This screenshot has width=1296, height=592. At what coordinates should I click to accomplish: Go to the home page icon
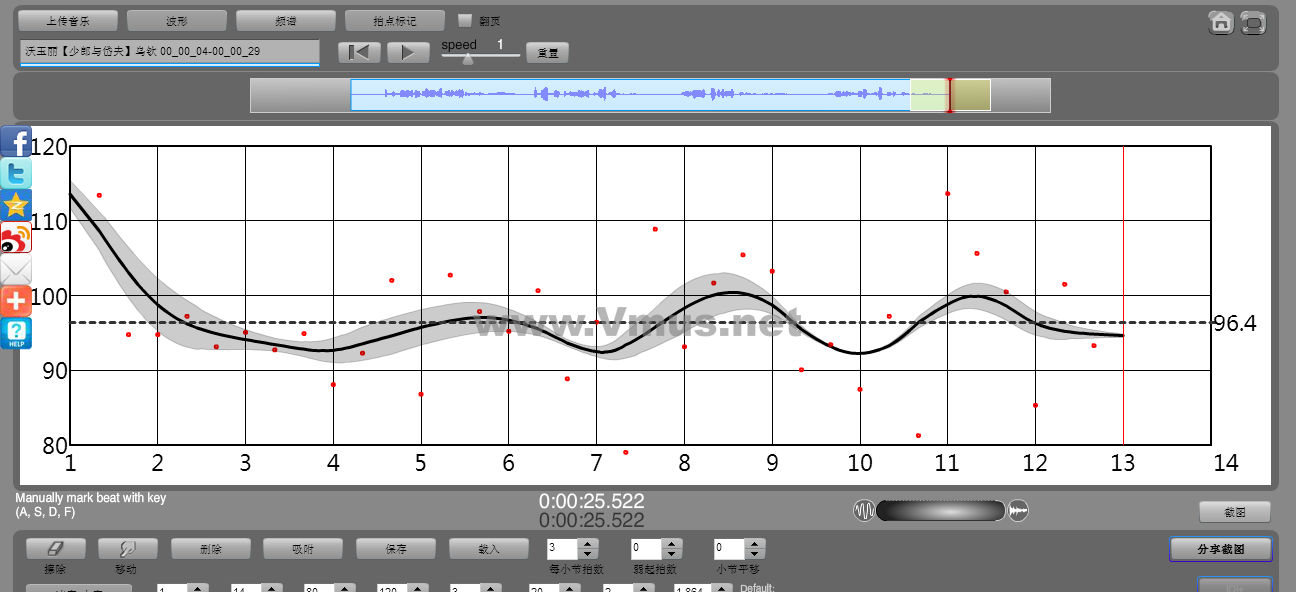point(1220,23)
